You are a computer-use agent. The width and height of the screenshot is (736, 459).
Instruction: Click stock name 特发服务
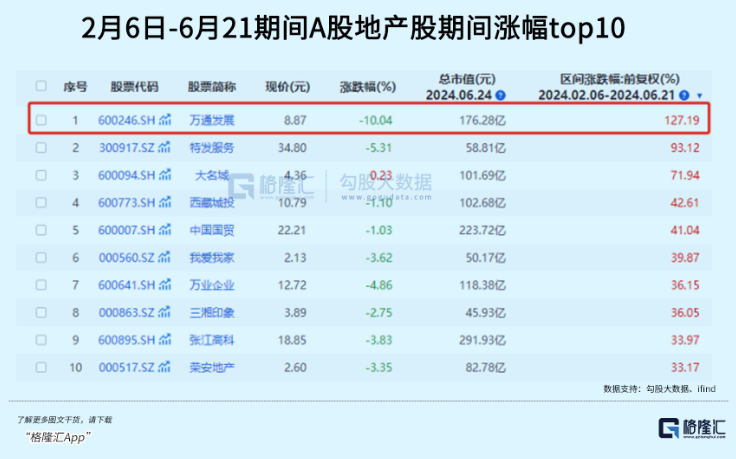tap(211, 148)
